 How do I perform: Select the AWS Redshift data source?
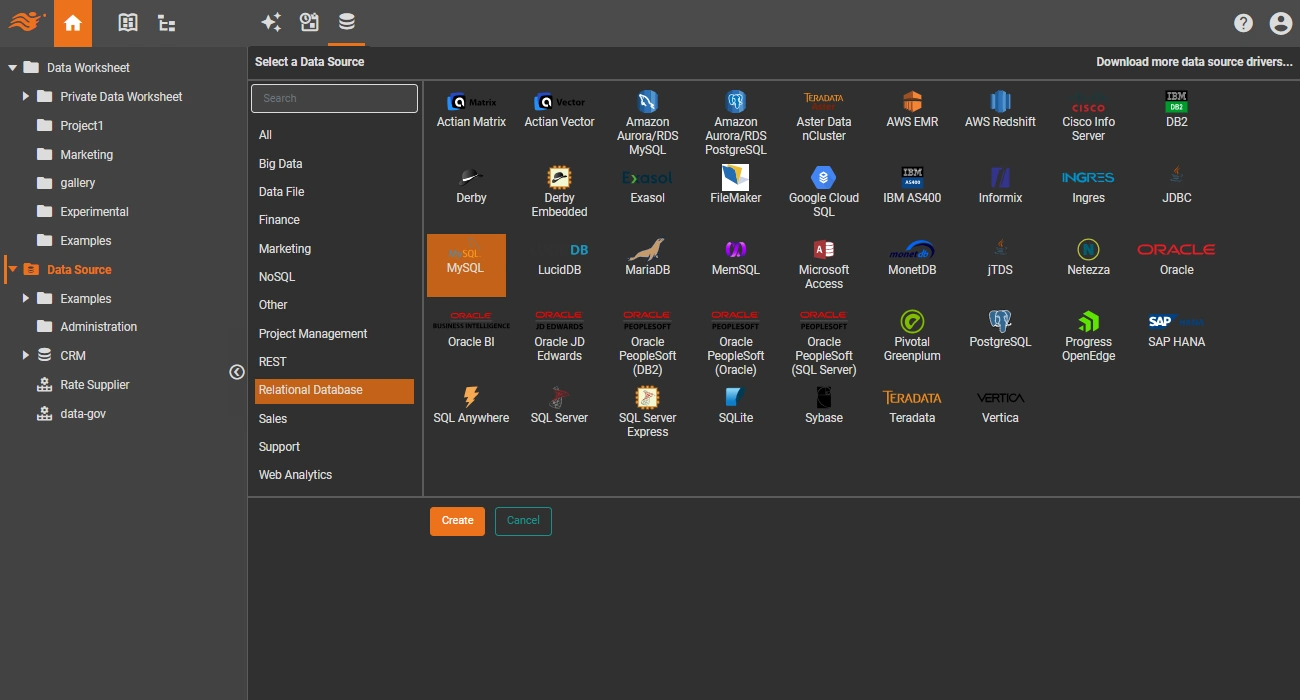1000,102
